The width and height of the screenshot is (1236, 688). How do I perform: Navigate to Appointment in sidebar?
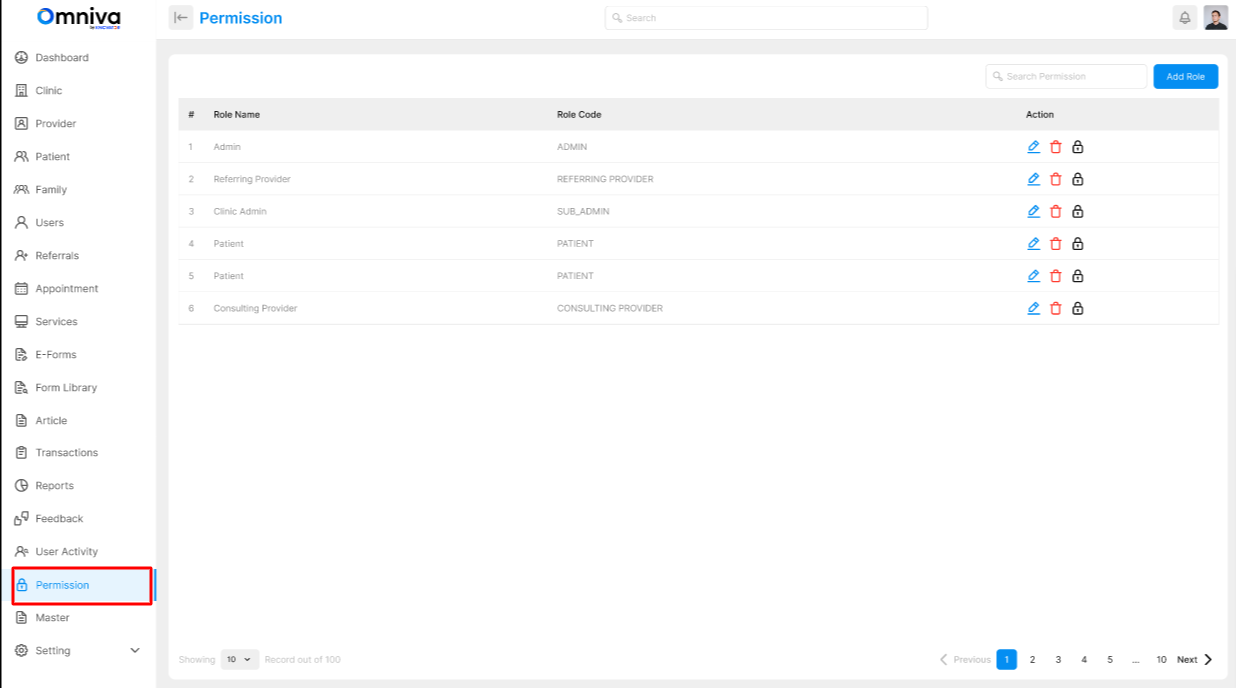[x=66, y=289]
